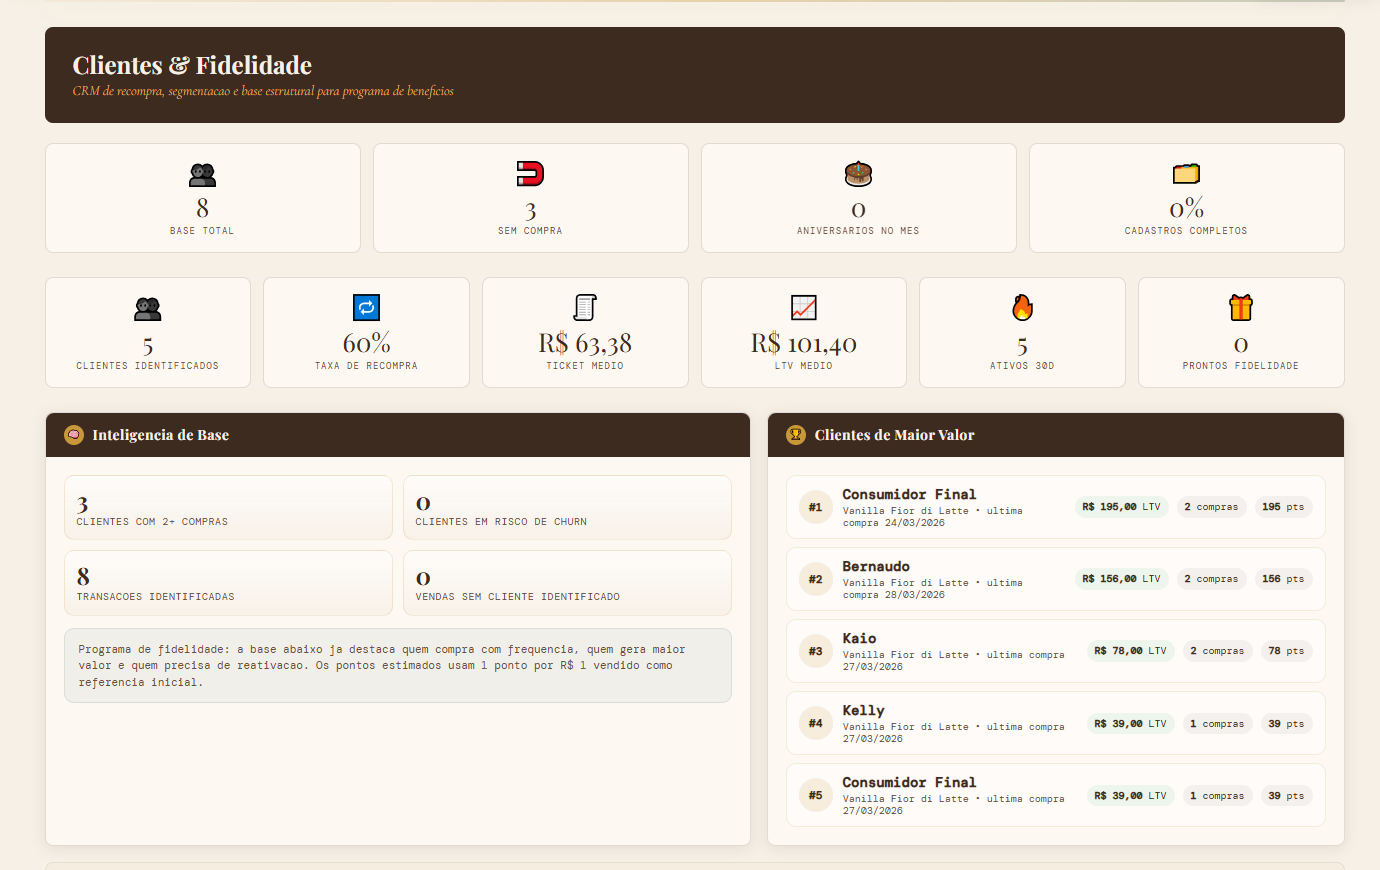
Task: Click the folder icon for Cadastros Completos
Action: (1186, 174)
